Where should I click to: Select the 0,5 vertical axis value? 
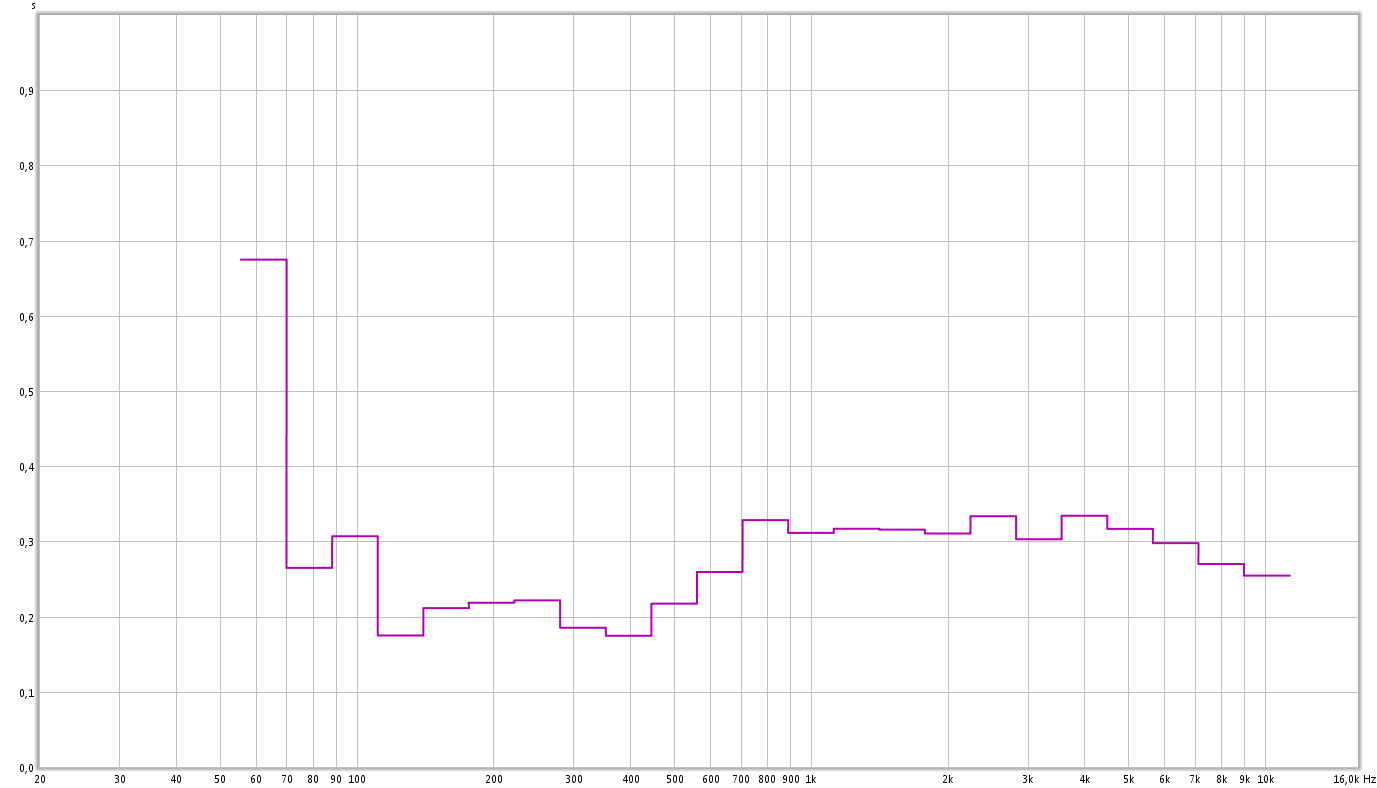(x=26, y=392)
